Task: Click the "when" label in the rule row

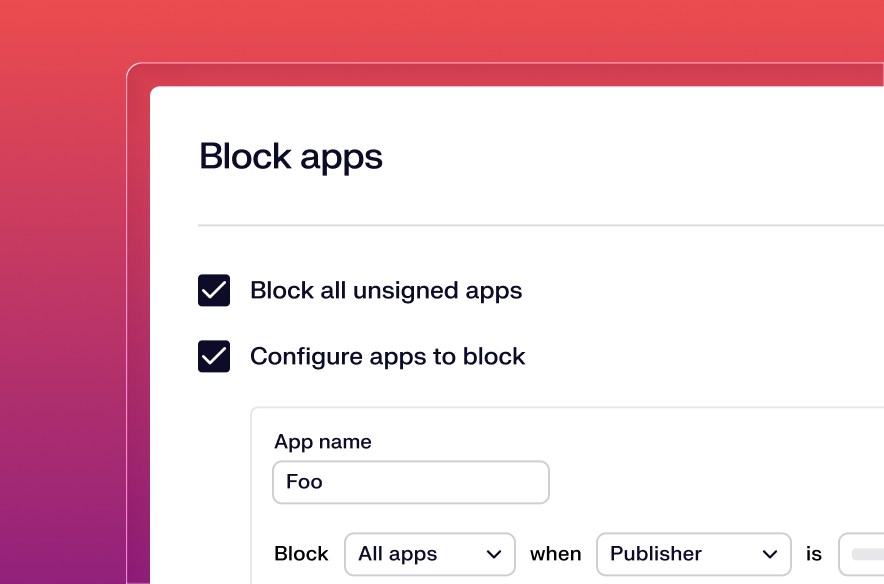Action: point(555,554)
